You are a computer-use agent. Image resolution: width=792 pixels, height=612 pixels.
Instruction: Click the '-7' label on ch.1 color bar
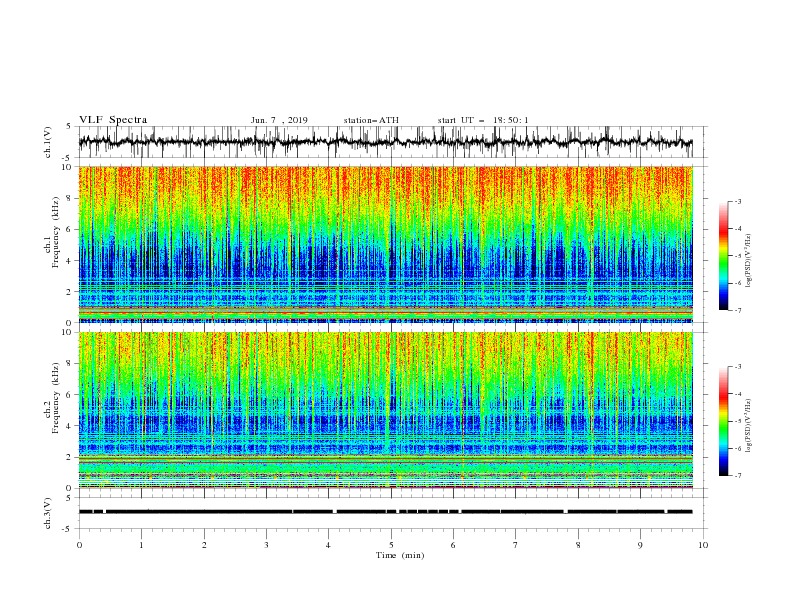click(738, 310)
